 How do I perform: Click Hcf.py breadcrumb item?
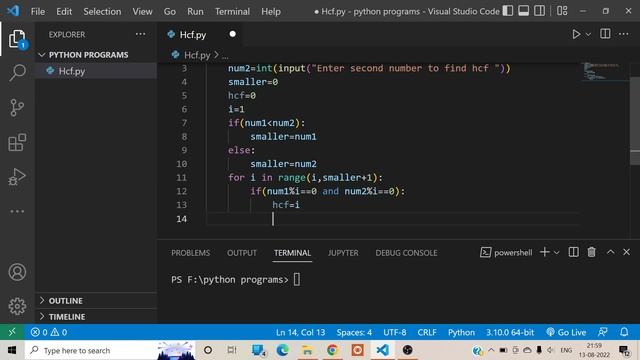[197, 55]
